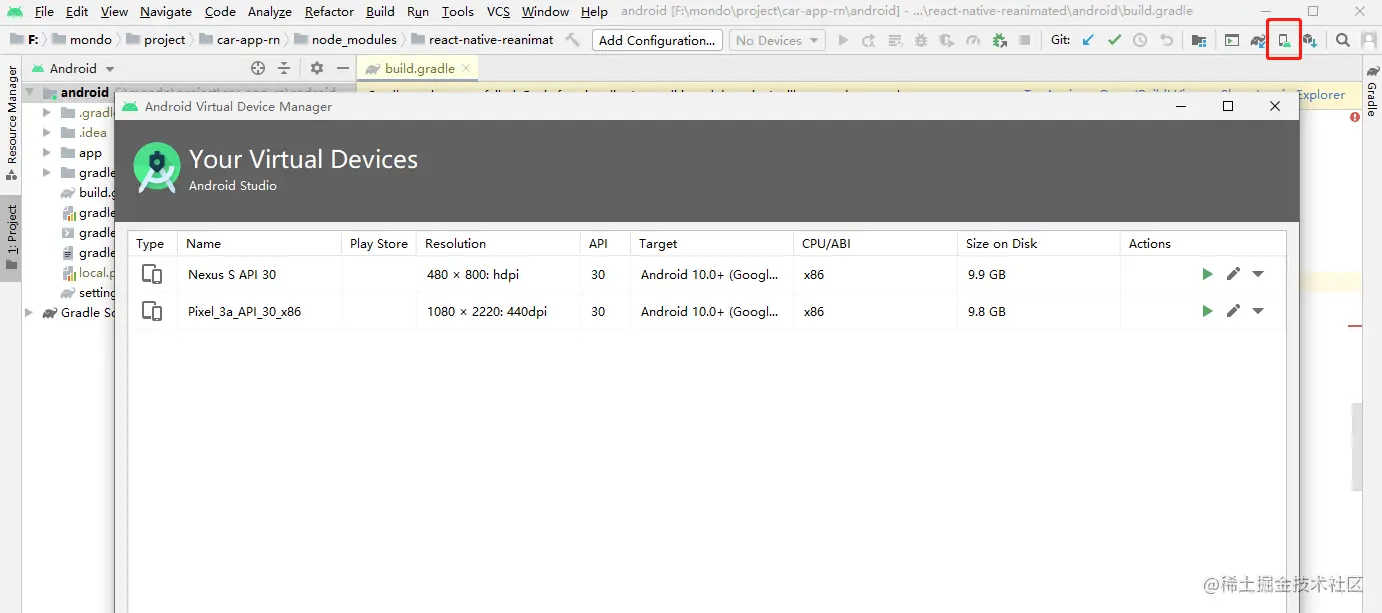This screenshot has width=1382, height=613.
Task: Click Attach Debugger to Android Process icon
Action: pos(999,41)
